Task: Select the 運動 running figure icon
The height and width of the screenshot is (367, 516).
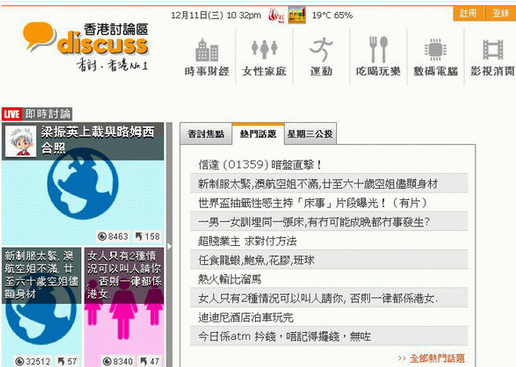Action: (x=321, y=50)
